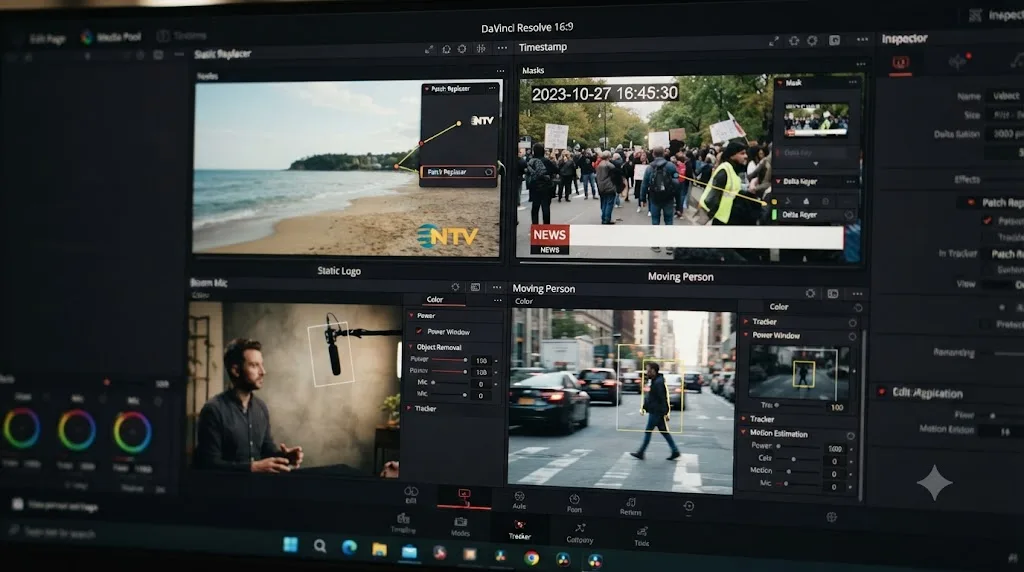The image size is (1024, 572).
Task: Expand the Tracker section in Boom Mic panel
Action: click(x=409, y=408)
